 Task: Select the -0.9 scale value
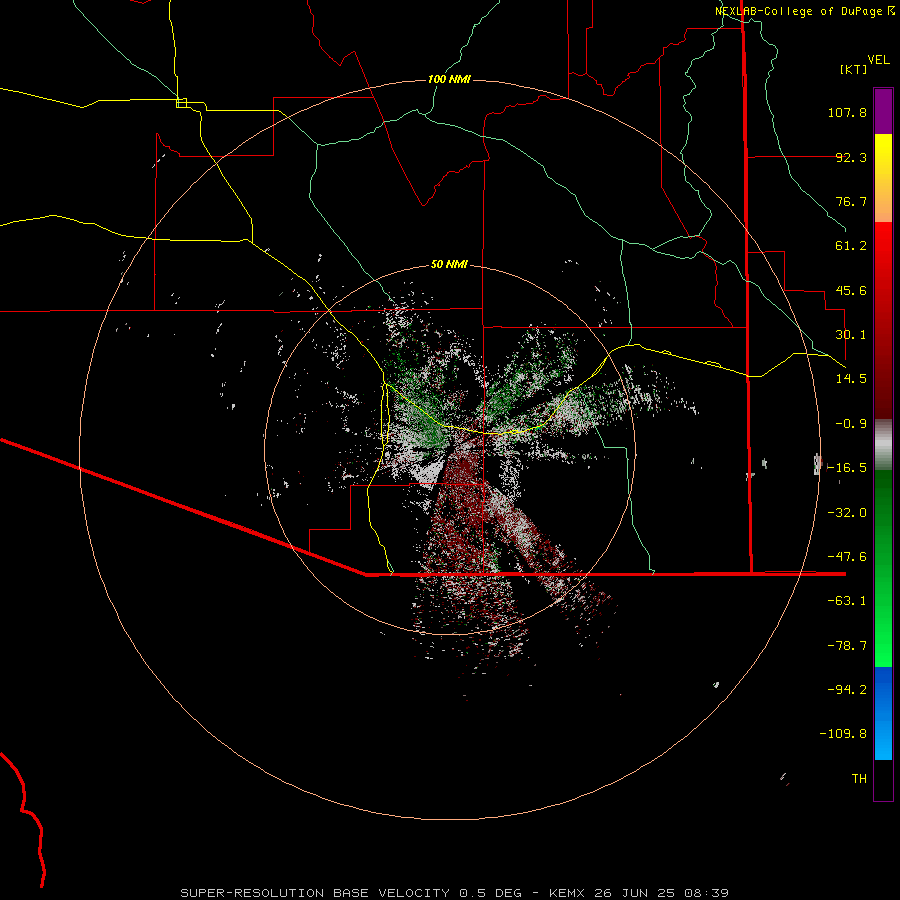[x=851, y=424]
